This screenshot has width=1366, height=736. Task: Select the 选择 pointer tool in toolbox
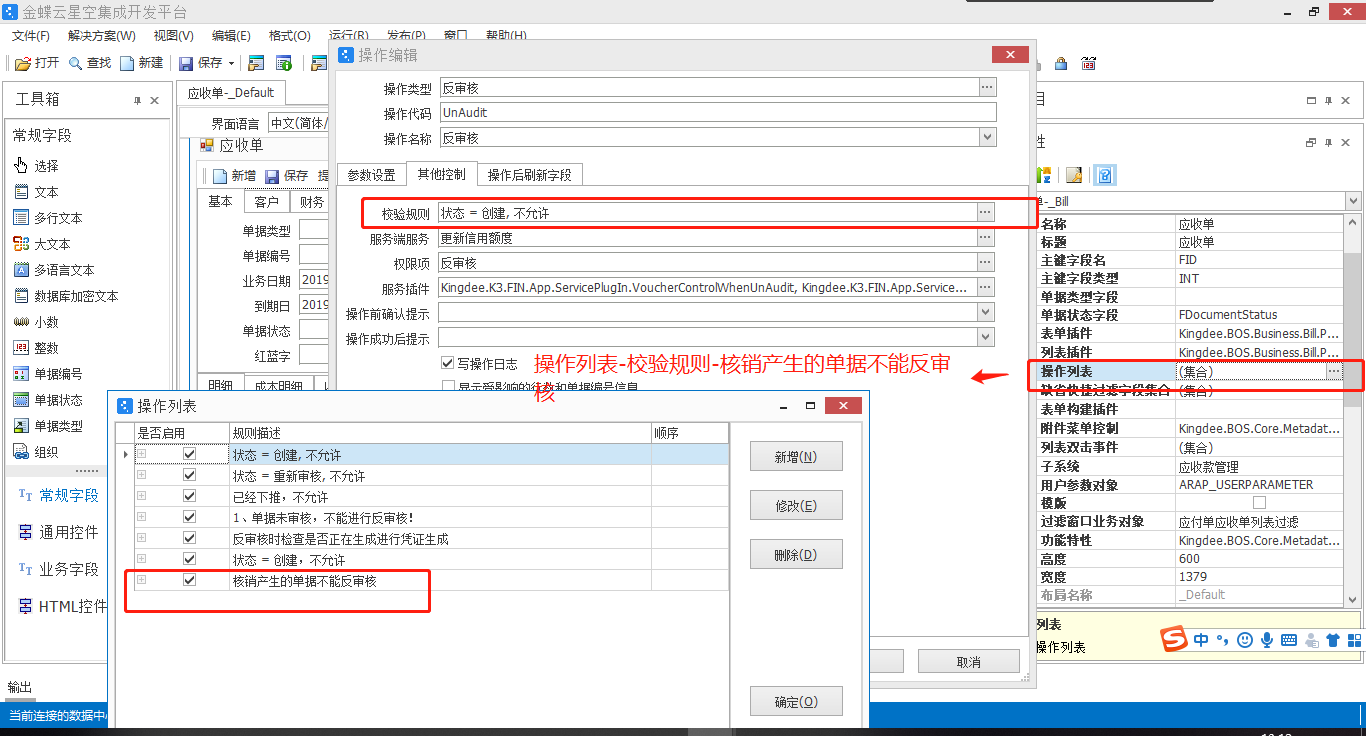pyautogui.click(x=36, y=166)
